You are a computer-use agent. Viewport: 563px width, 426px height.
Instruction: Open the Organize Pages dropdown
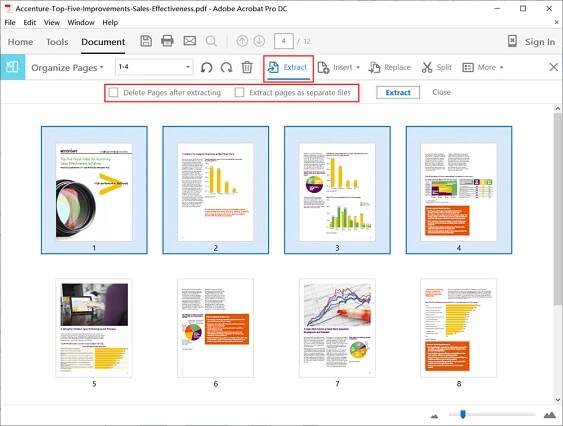(x=67, y=68)
